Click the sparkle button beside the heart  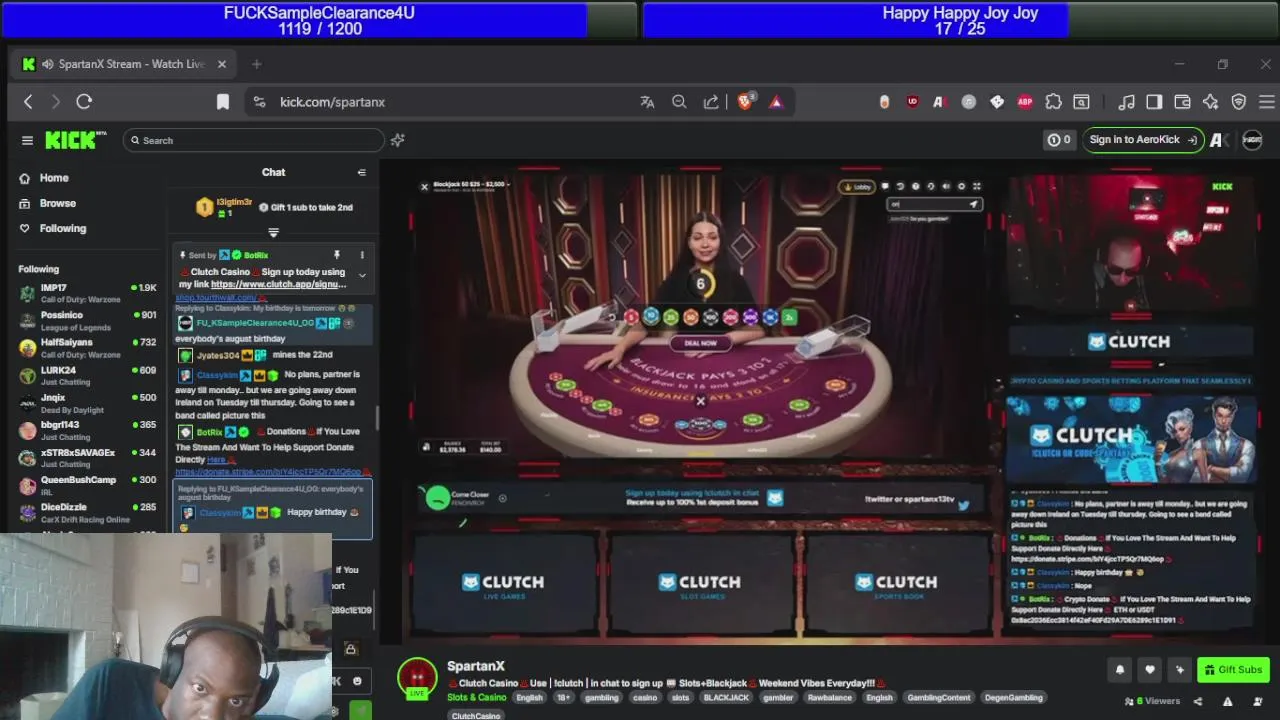point(1180,670)
